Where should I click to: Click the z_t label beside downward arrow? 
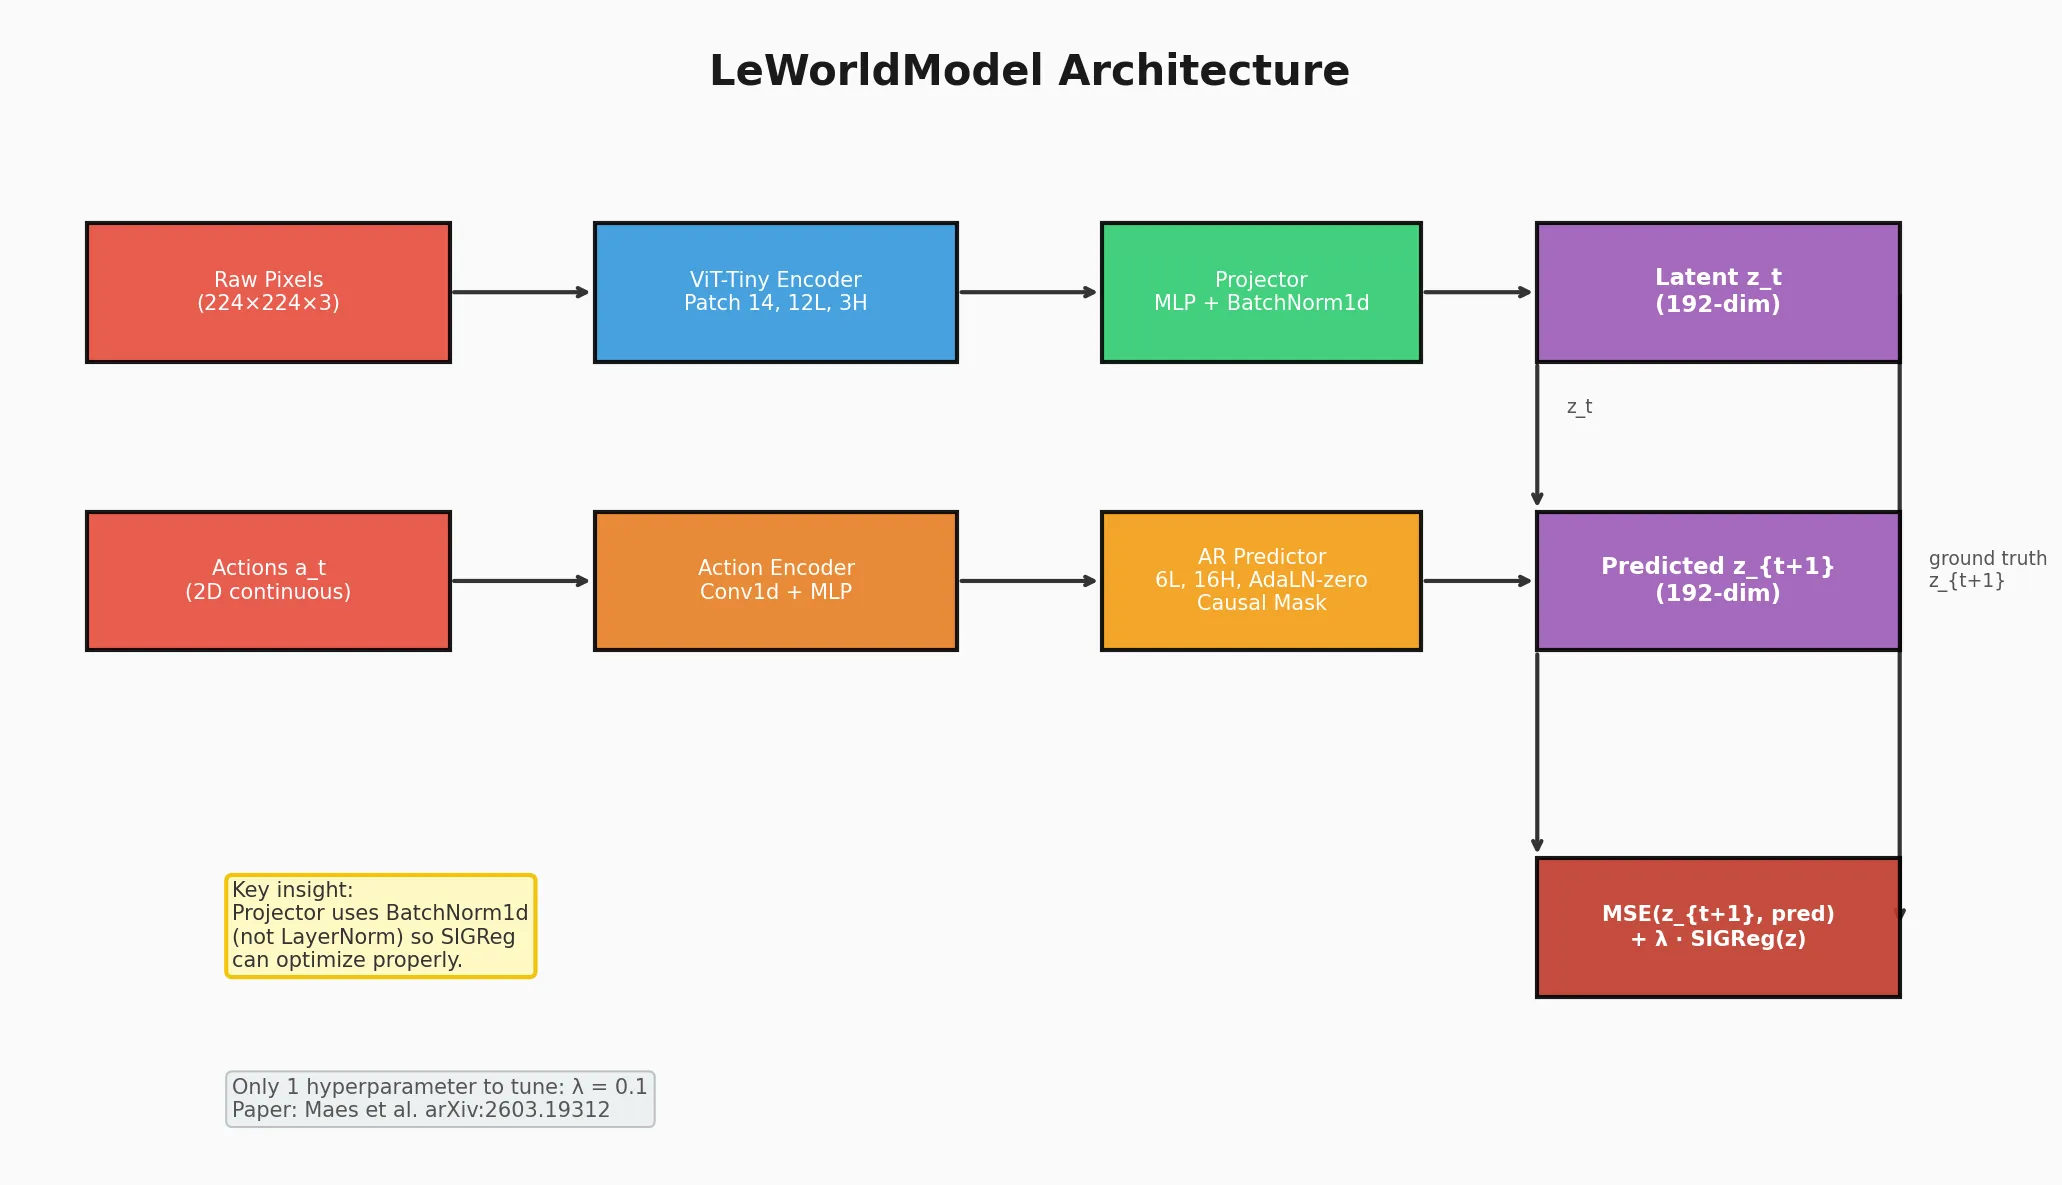pyautogui.click(x=1579, y=407)
